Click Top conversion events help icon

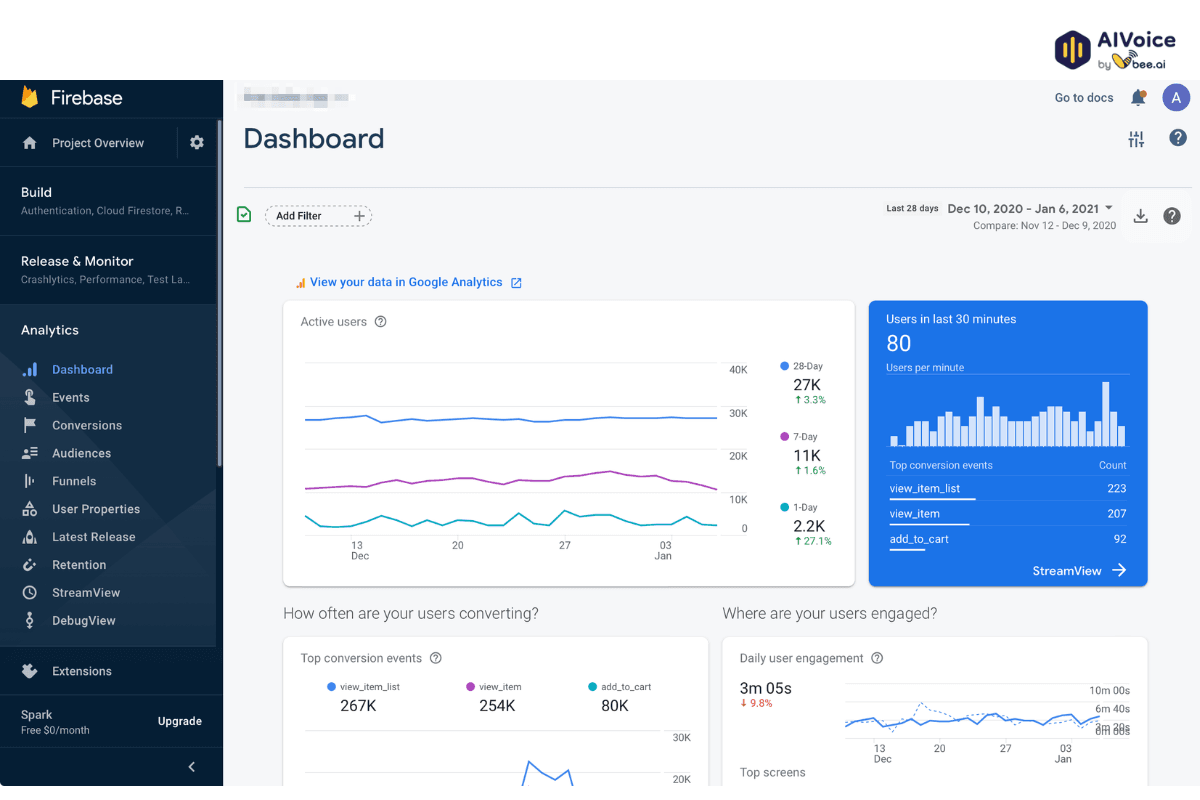click(x=435, y=658)
